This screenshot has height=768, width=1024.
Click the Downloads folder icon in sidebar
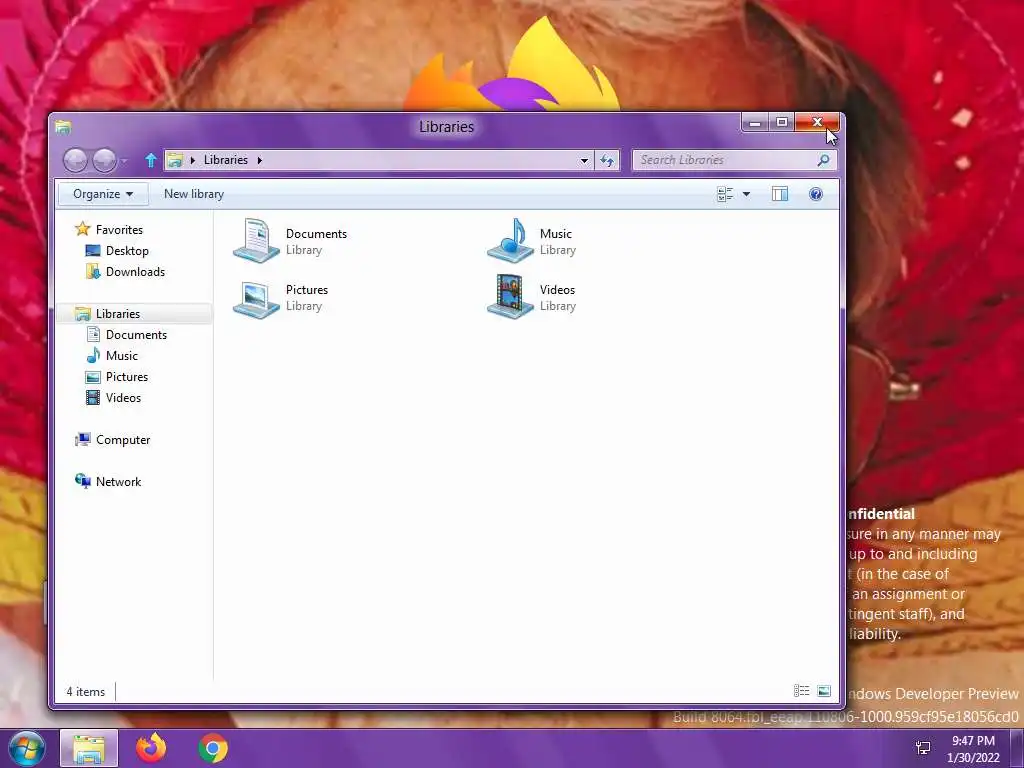[x=93, y=272]
